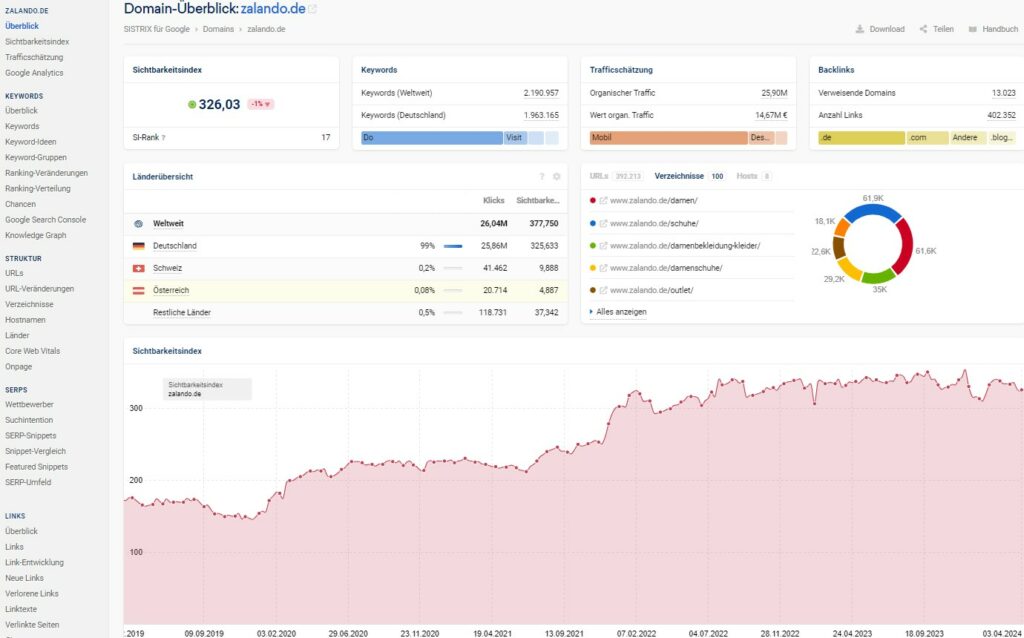Click the SI-Rank help question mark
Screen dimensions: 1024x638
164,137
